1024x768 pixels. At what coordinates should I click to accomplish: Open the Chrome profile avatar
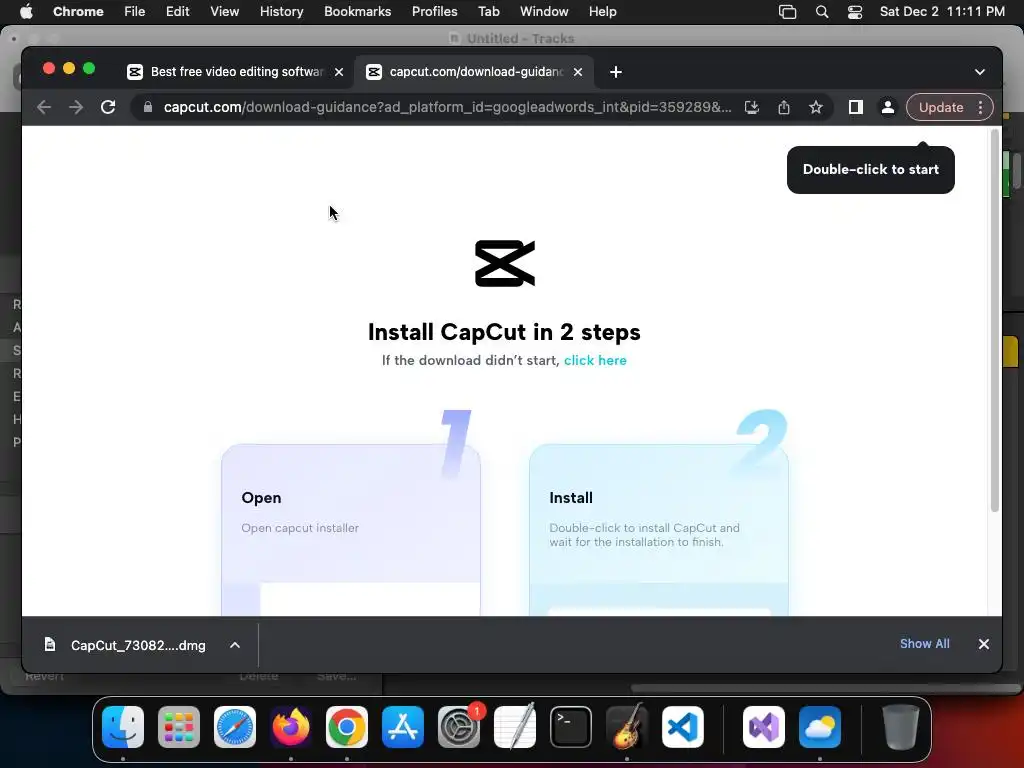888,107
